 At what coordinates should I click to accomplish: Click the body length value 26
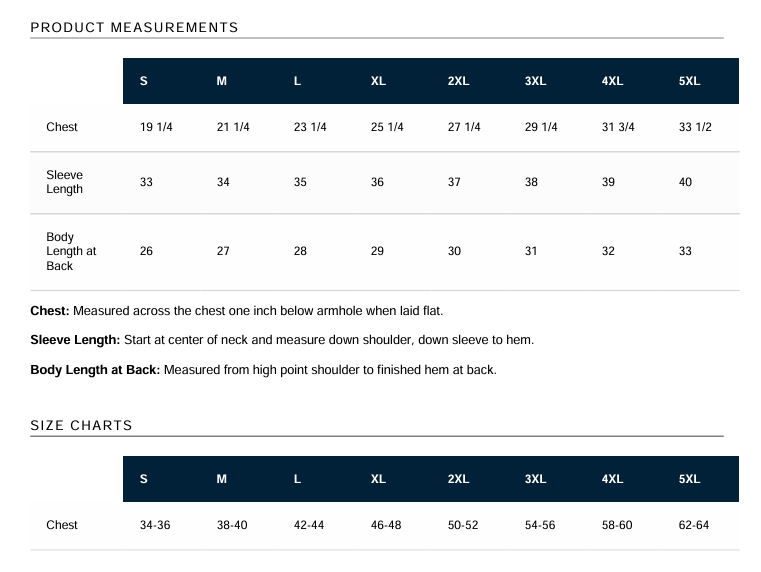pos(146,251)
